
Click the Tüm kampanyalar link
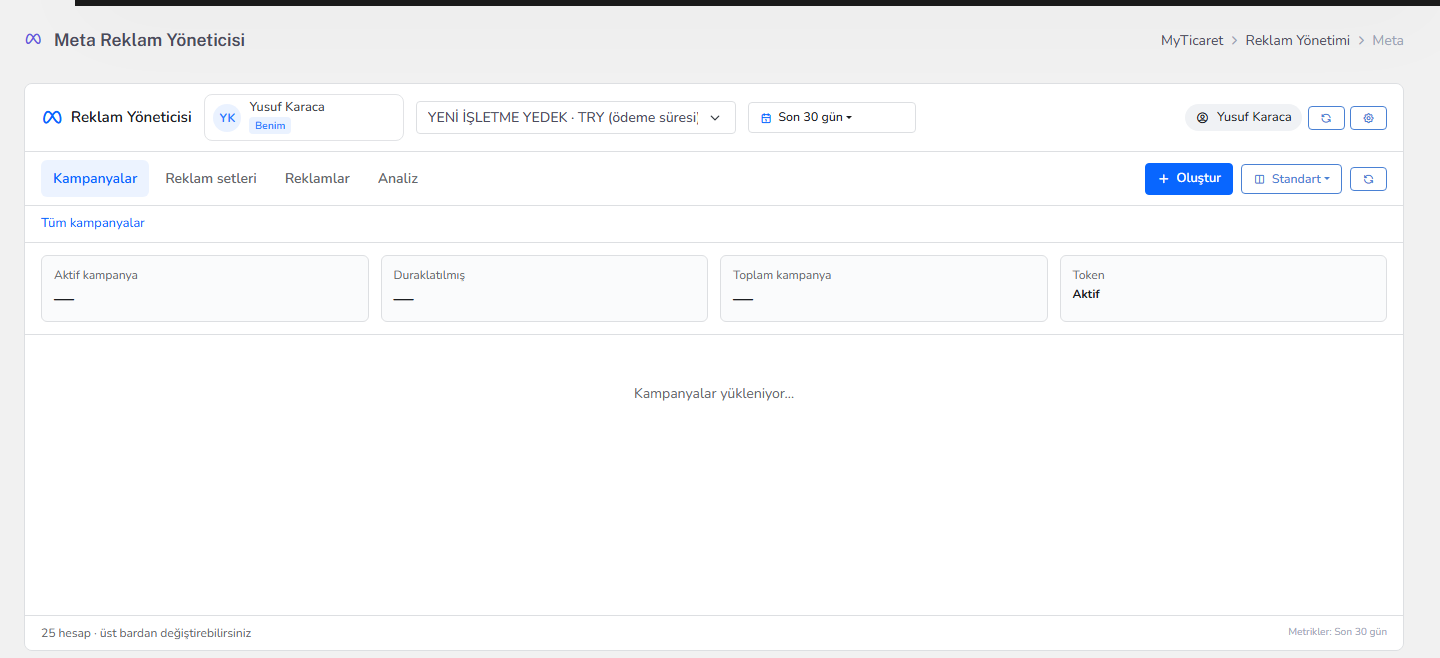(x=93, y=223)
